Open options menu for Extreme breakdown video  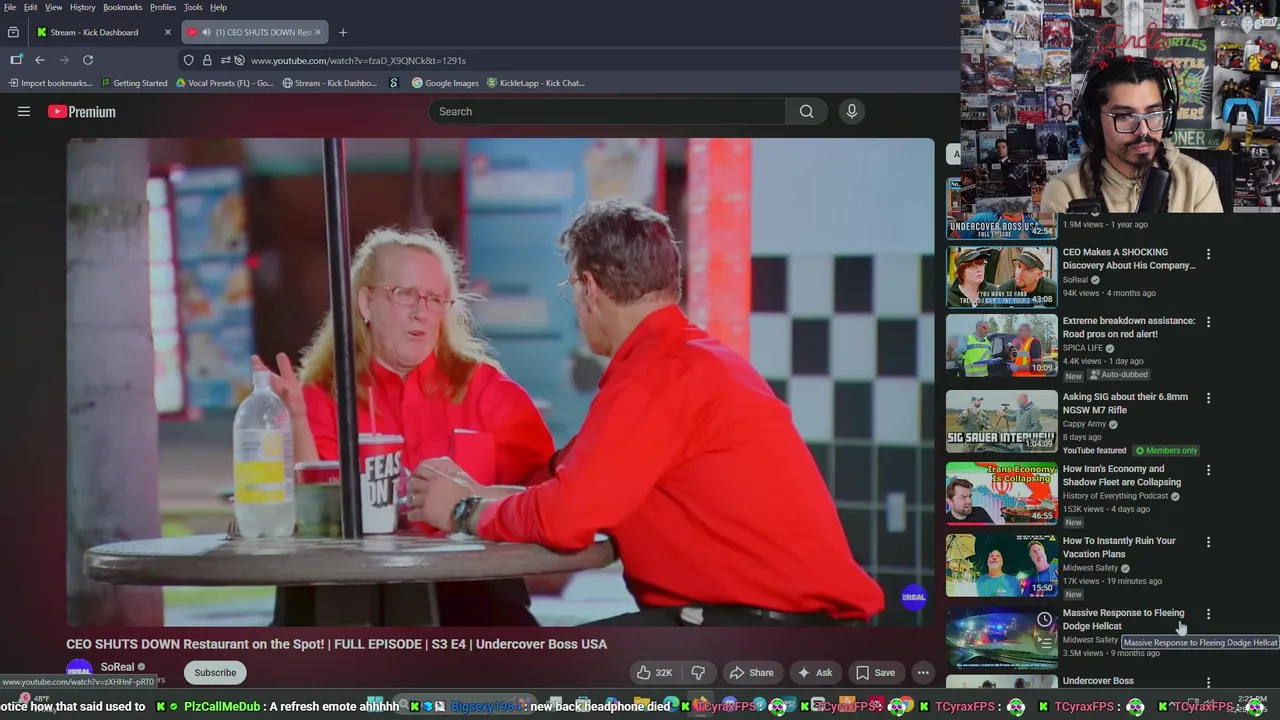(1208, 322)
